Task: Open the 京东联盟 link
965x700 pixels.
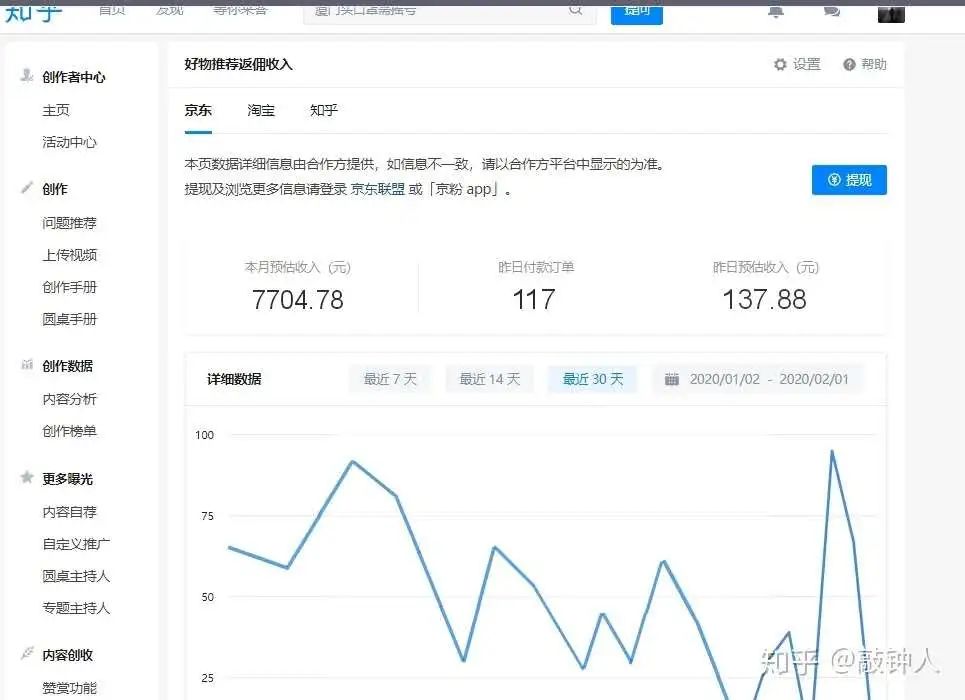Action: [377, 189]
